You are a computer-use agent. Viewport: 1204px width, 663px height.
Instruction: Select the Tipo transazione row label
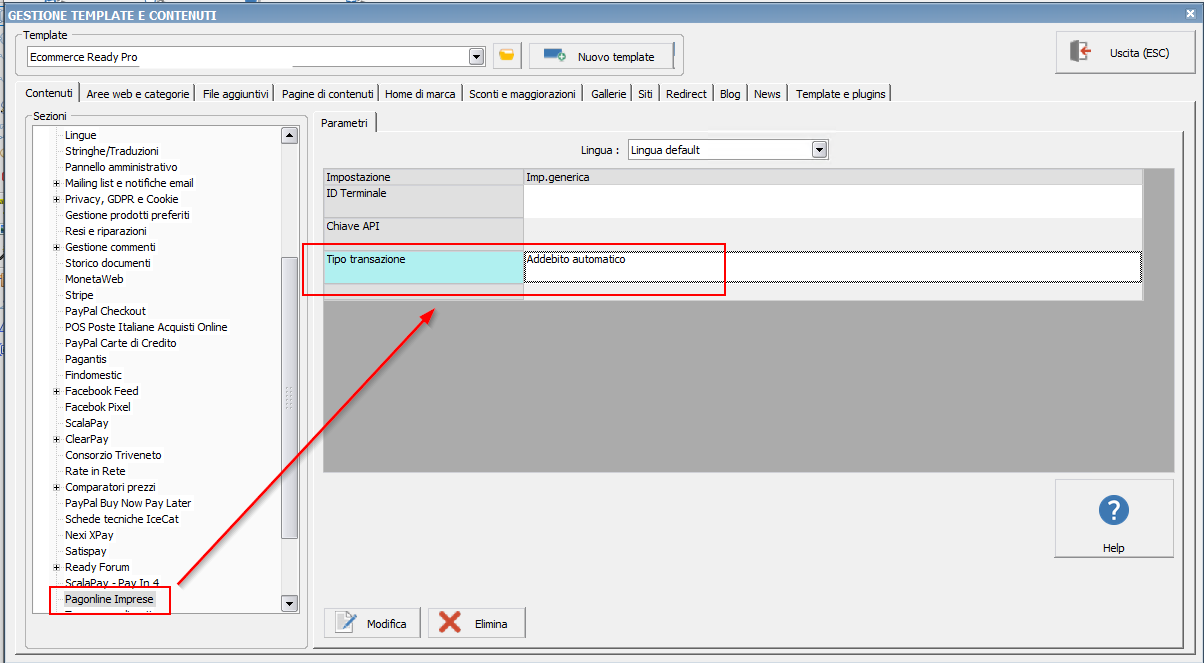tap(423, 266)
